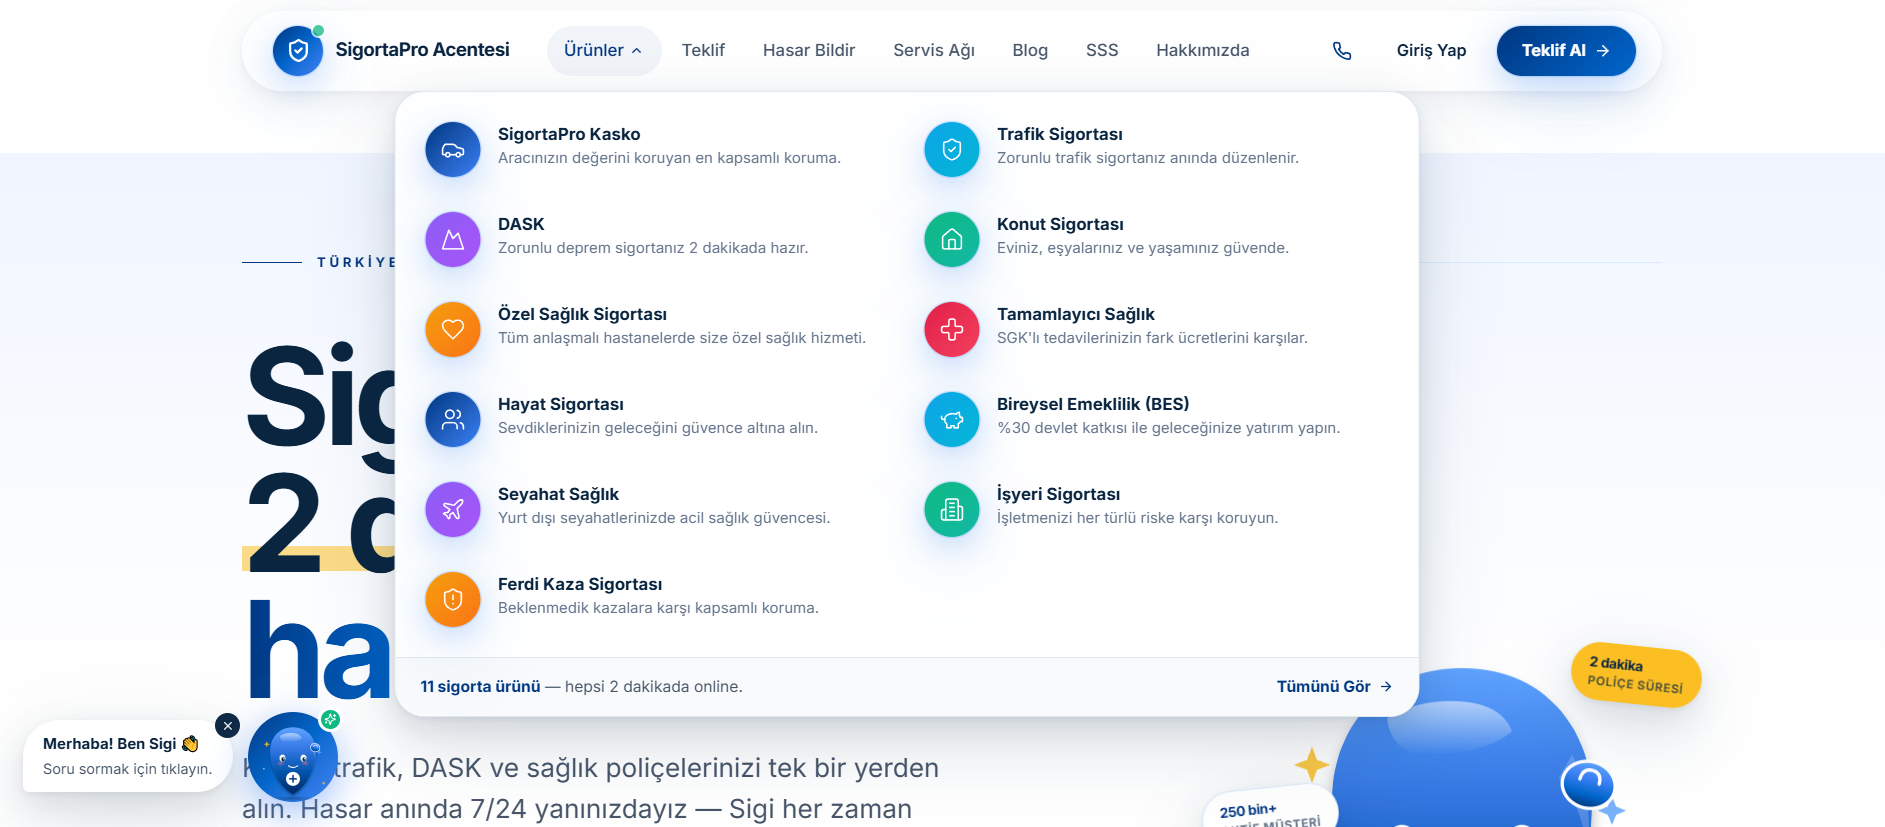
Task: Open Hakkımızda nav link
Action: coord(1203,51)
